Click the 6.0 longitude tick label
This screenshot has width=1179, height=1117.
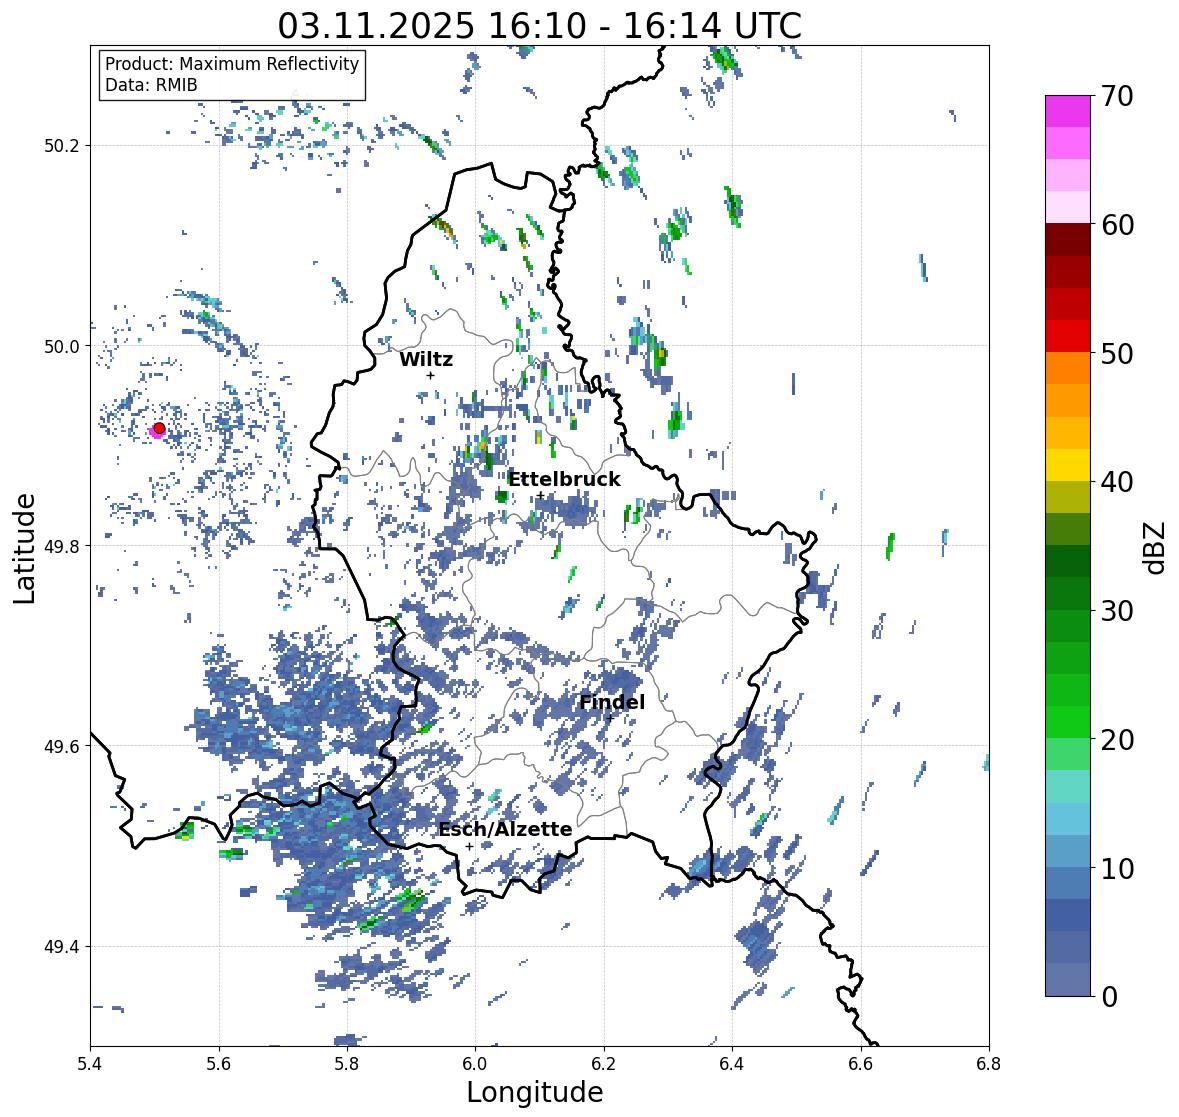pos(475,1063)
